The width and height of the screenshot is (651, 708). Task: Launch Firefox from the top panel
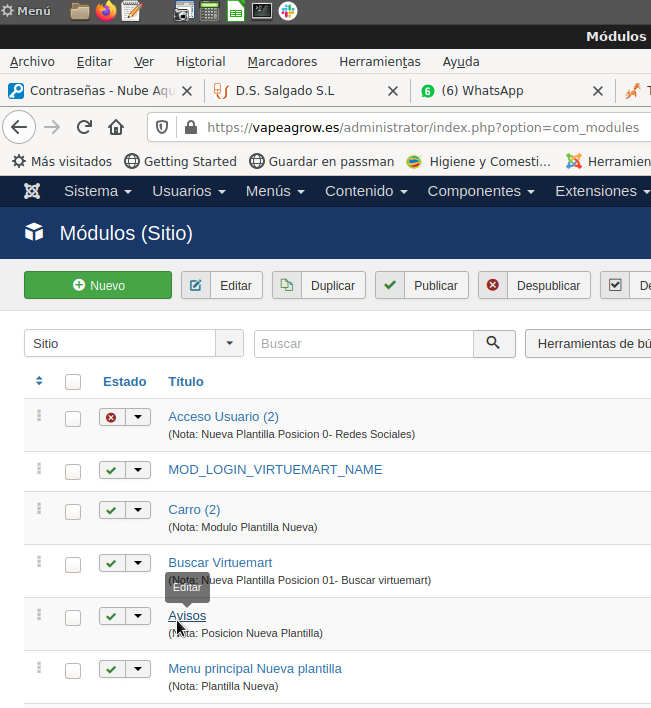coord(106,11)
